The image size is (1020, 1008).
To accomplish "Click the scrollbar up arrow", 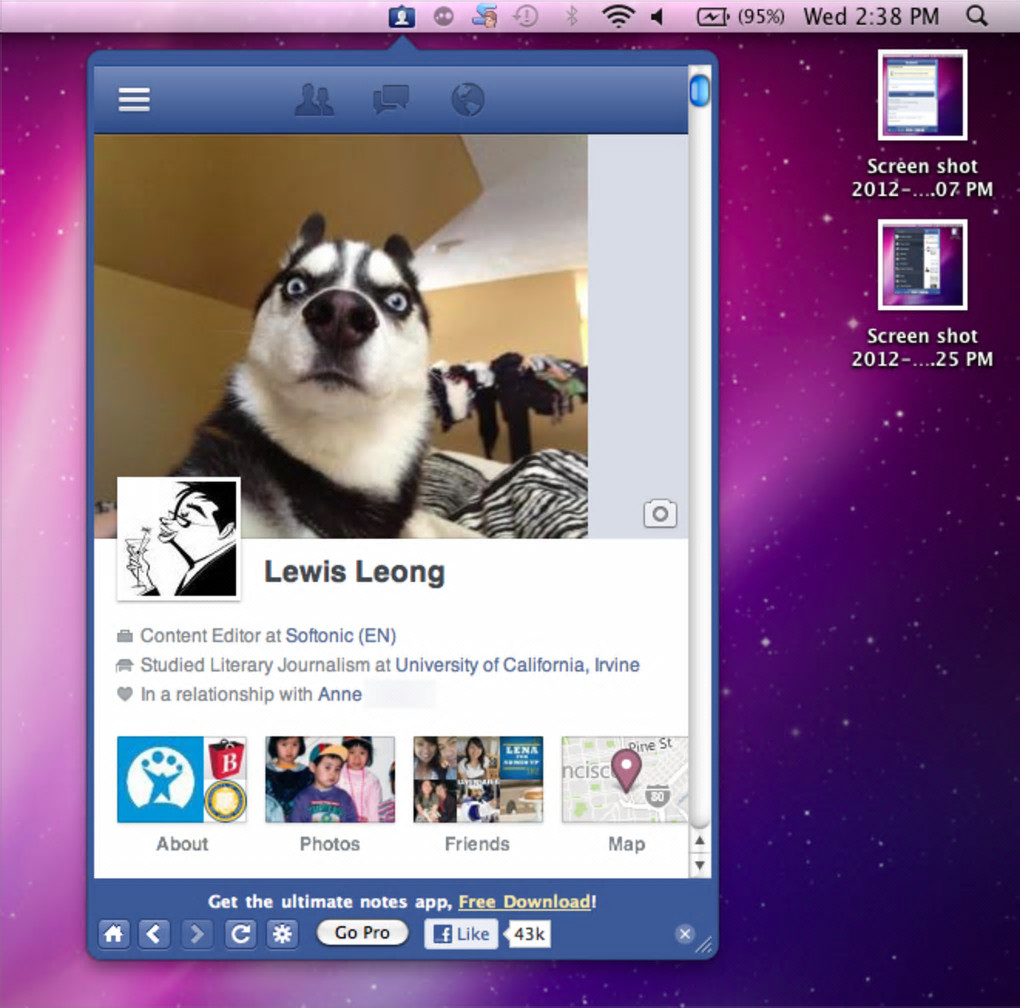I will pos(699,841).
